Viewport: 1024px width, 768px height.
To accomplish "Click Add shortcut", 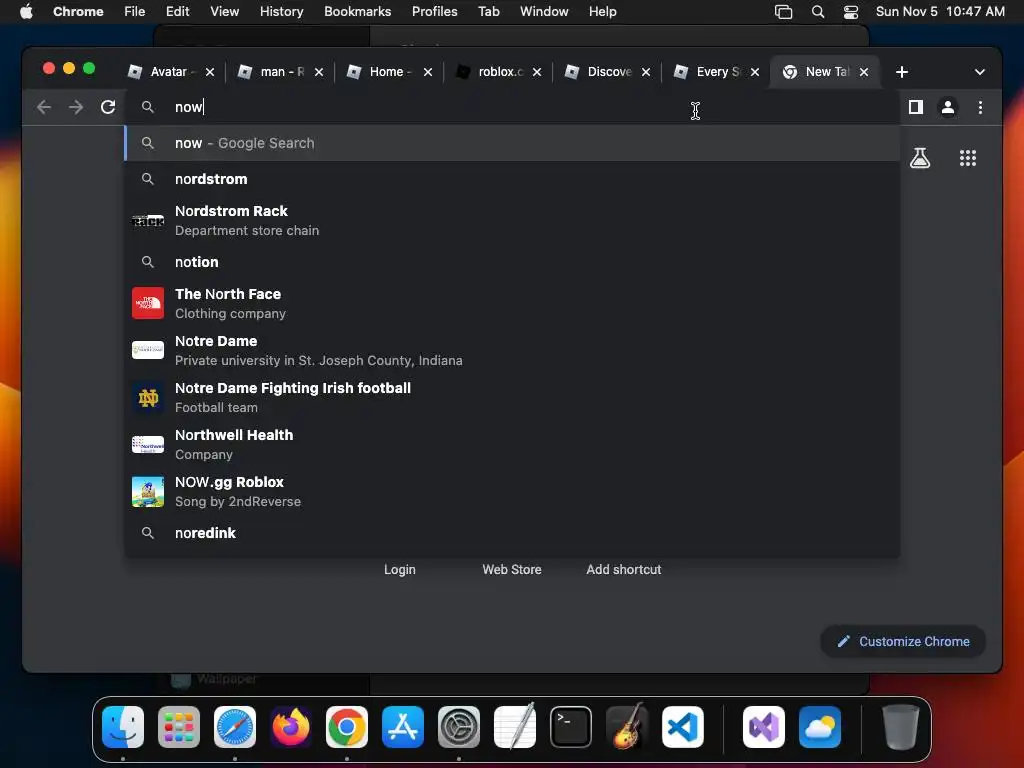I will click(x=624, y=569).
